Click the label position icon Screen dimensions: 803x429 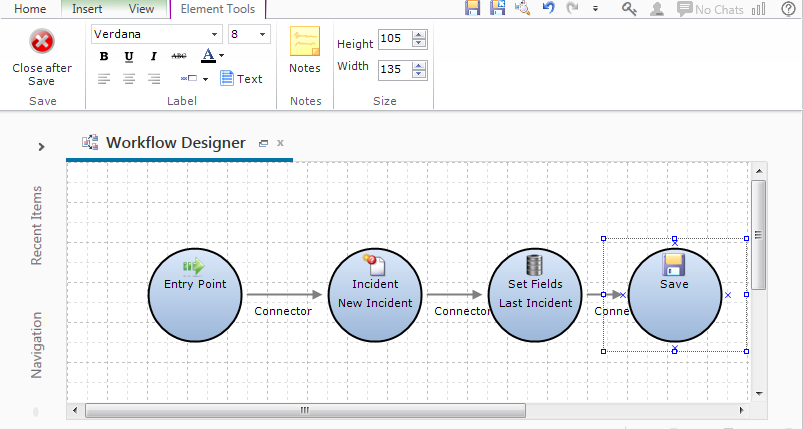(189, 79)
